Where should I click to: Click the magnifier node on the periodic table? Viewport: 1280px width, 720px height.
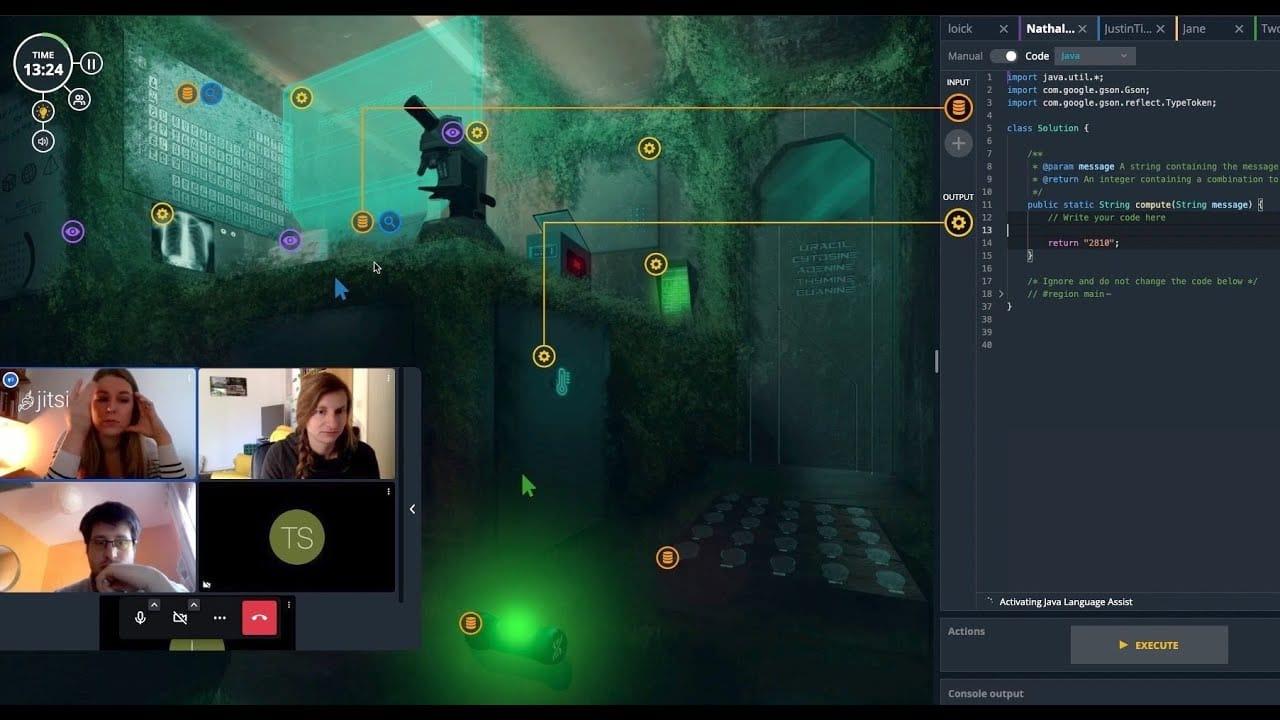pyautogui.click(x=212, y=94)
